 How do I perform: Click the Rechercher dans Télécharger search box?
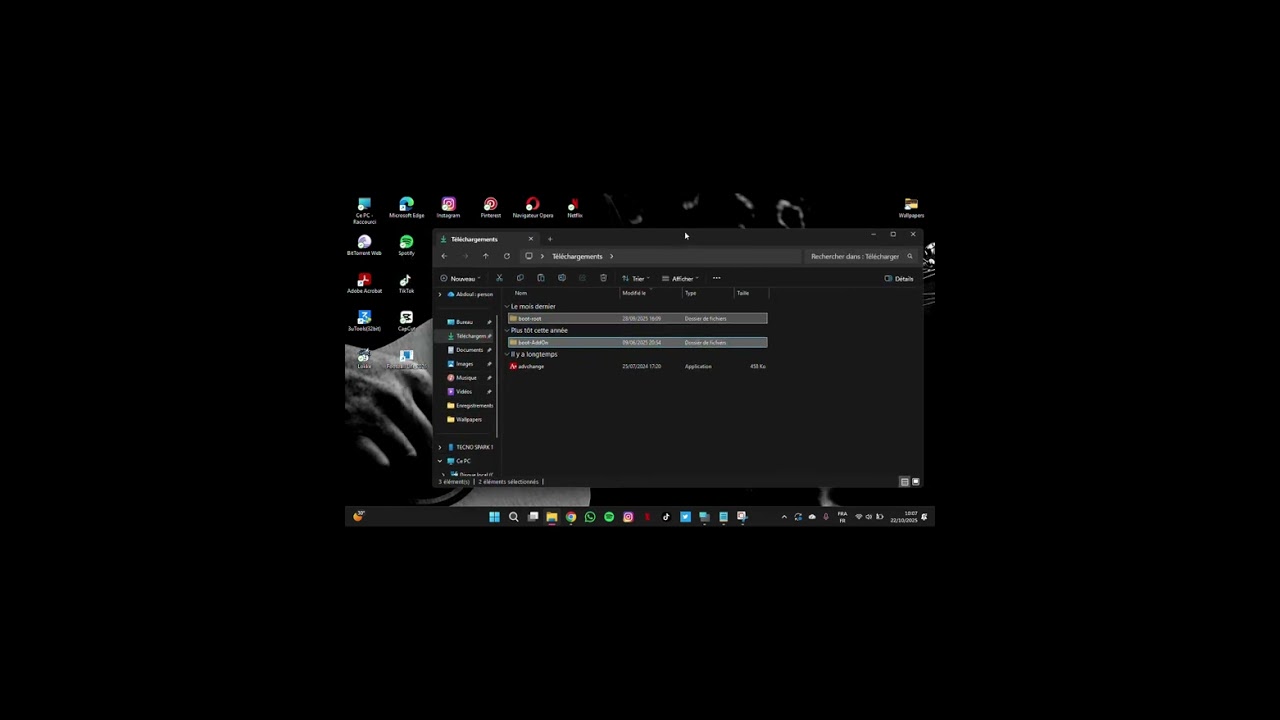tap(860, 256)
